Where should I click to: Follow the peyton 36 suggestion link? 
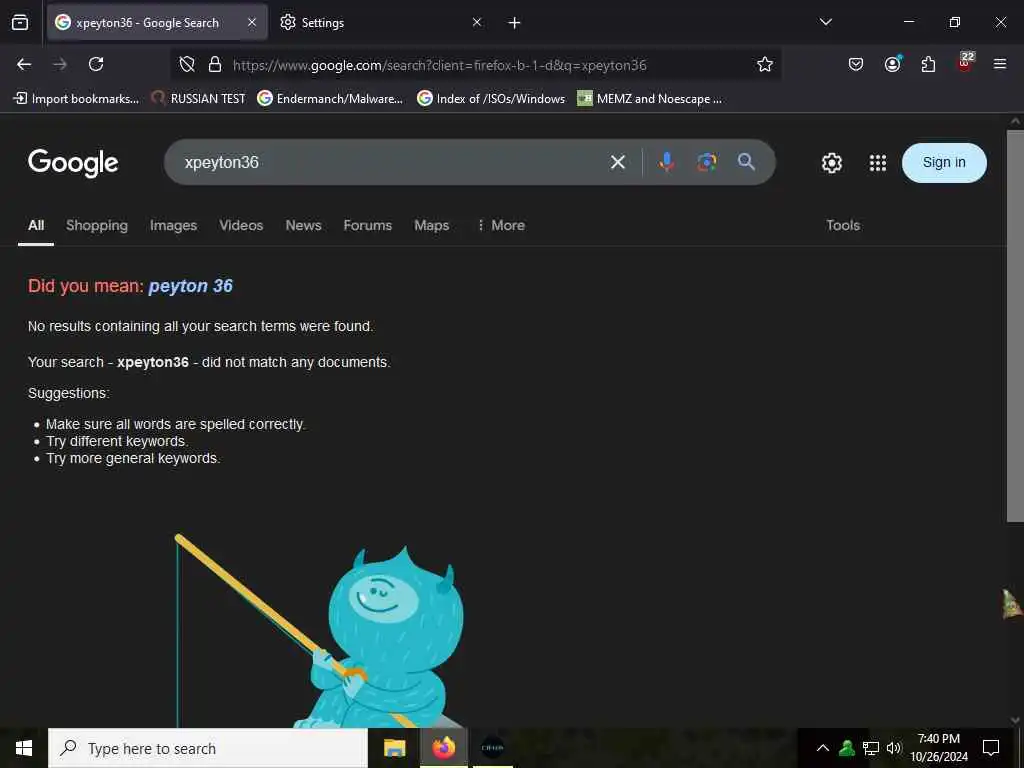tap(191, 286)
